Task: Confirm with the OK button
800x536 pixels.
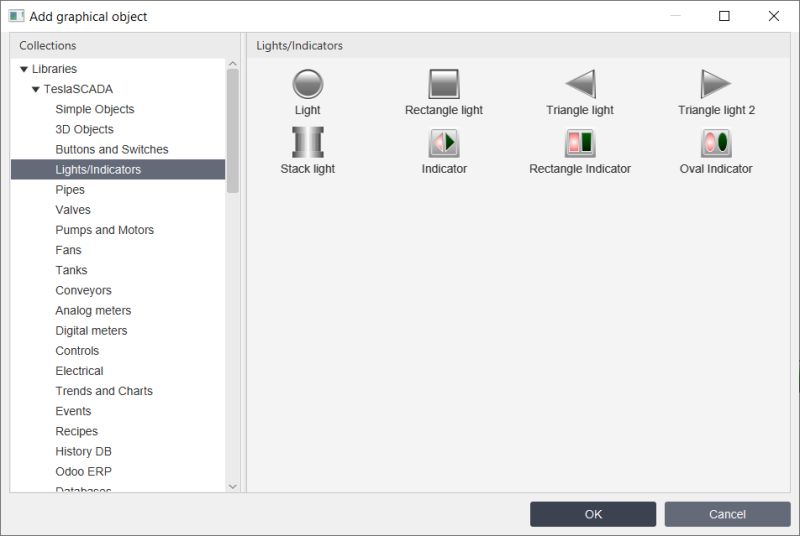Action: coord(593,514)
